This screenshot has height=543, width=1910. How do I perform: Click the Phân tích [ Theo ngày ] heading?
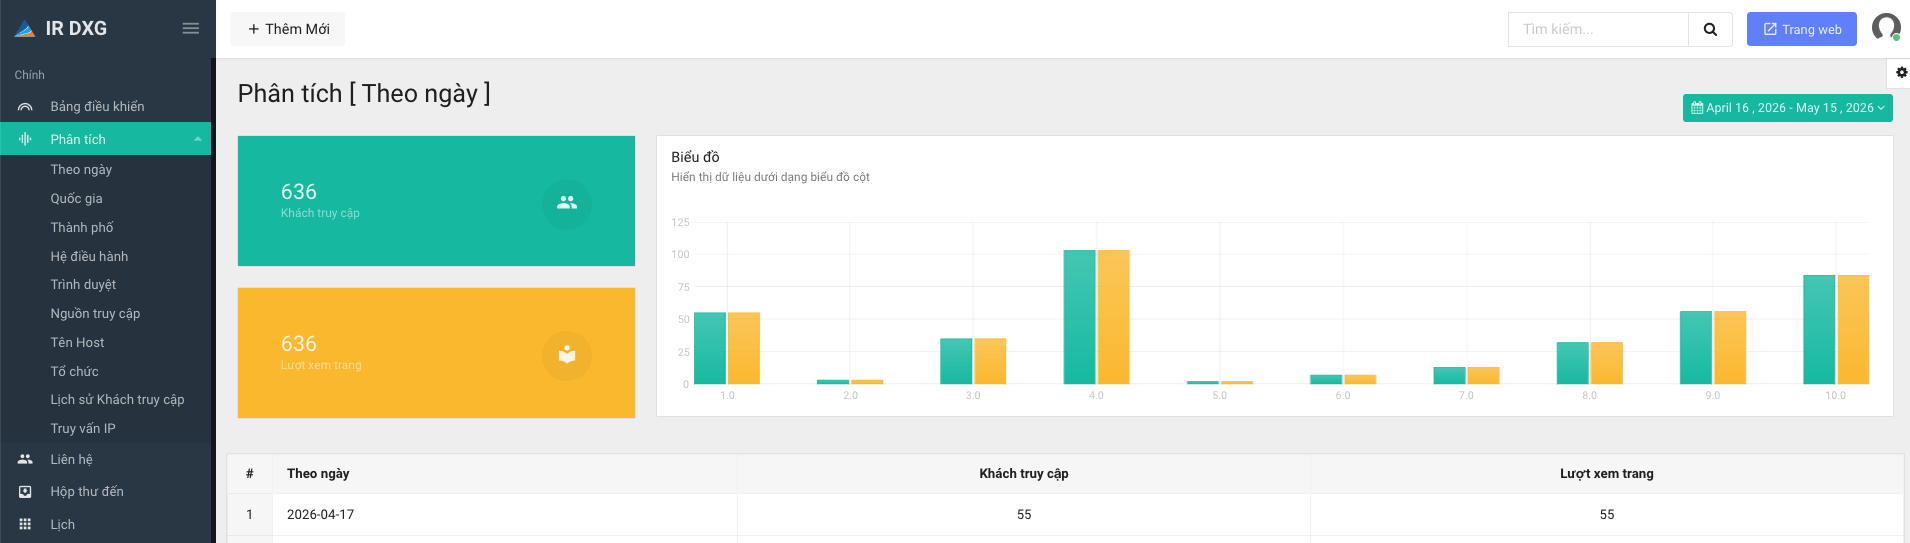tap(364, 93)
